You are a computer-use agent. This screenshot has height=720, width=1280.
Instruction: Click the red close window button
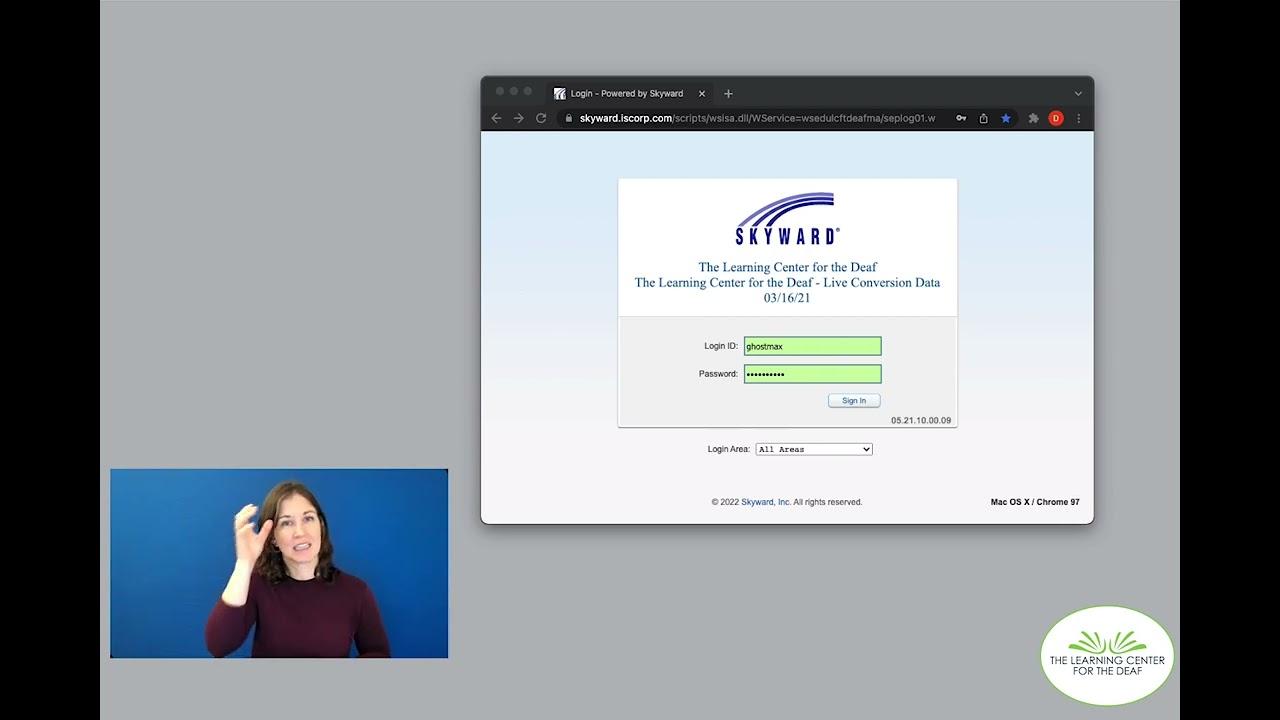pos(500,91)
